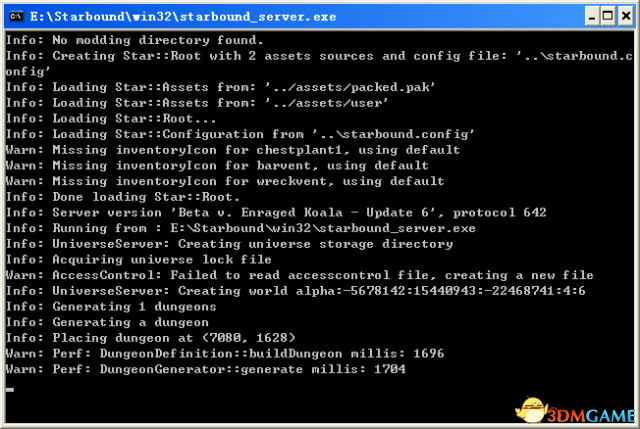Minimize the starbound_server.exe console window
640x429 pixels.
(592, 16)
